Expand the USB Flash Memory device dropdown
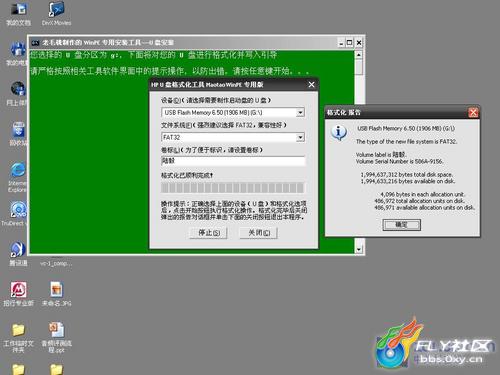This screenshot has height=375, width=500. click(300, 113)
